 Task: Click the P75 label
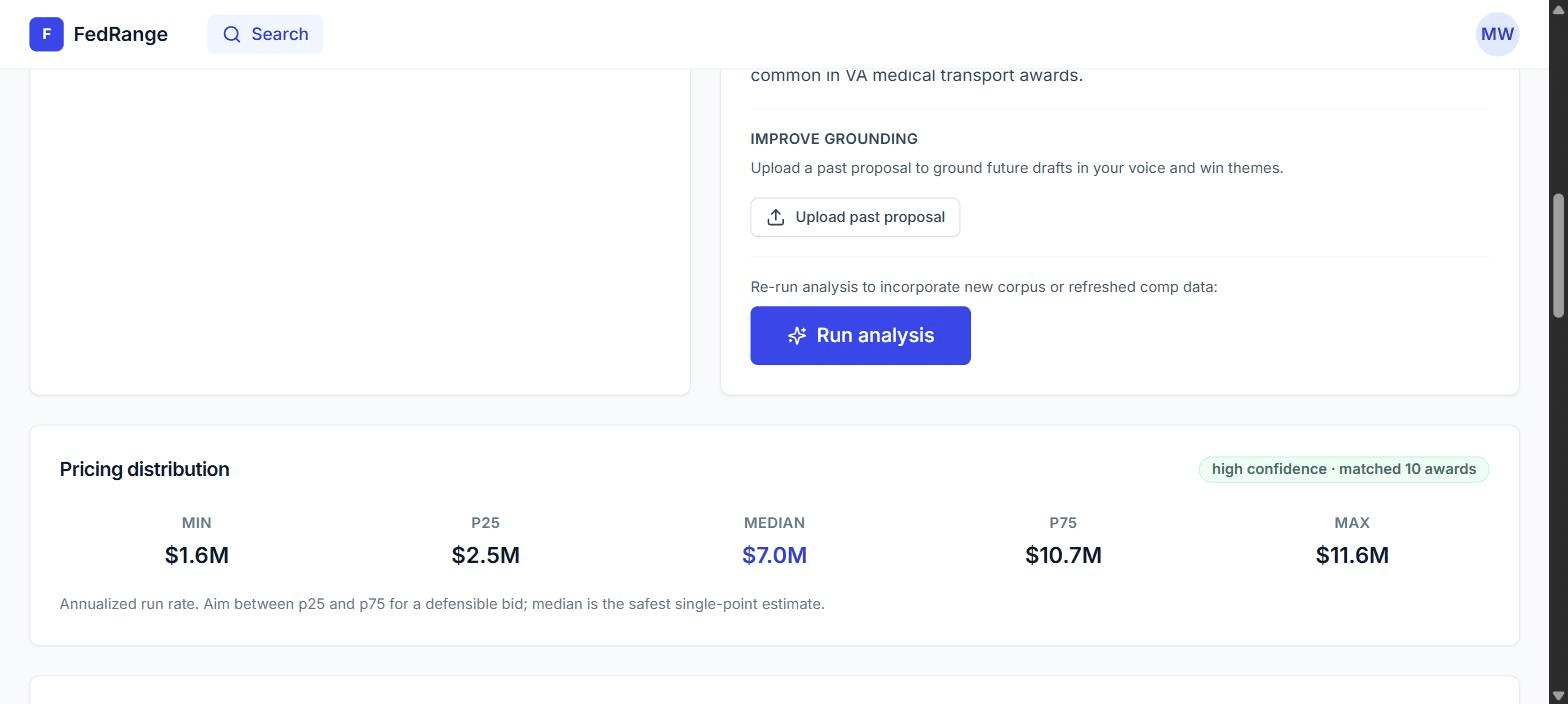1063,523
